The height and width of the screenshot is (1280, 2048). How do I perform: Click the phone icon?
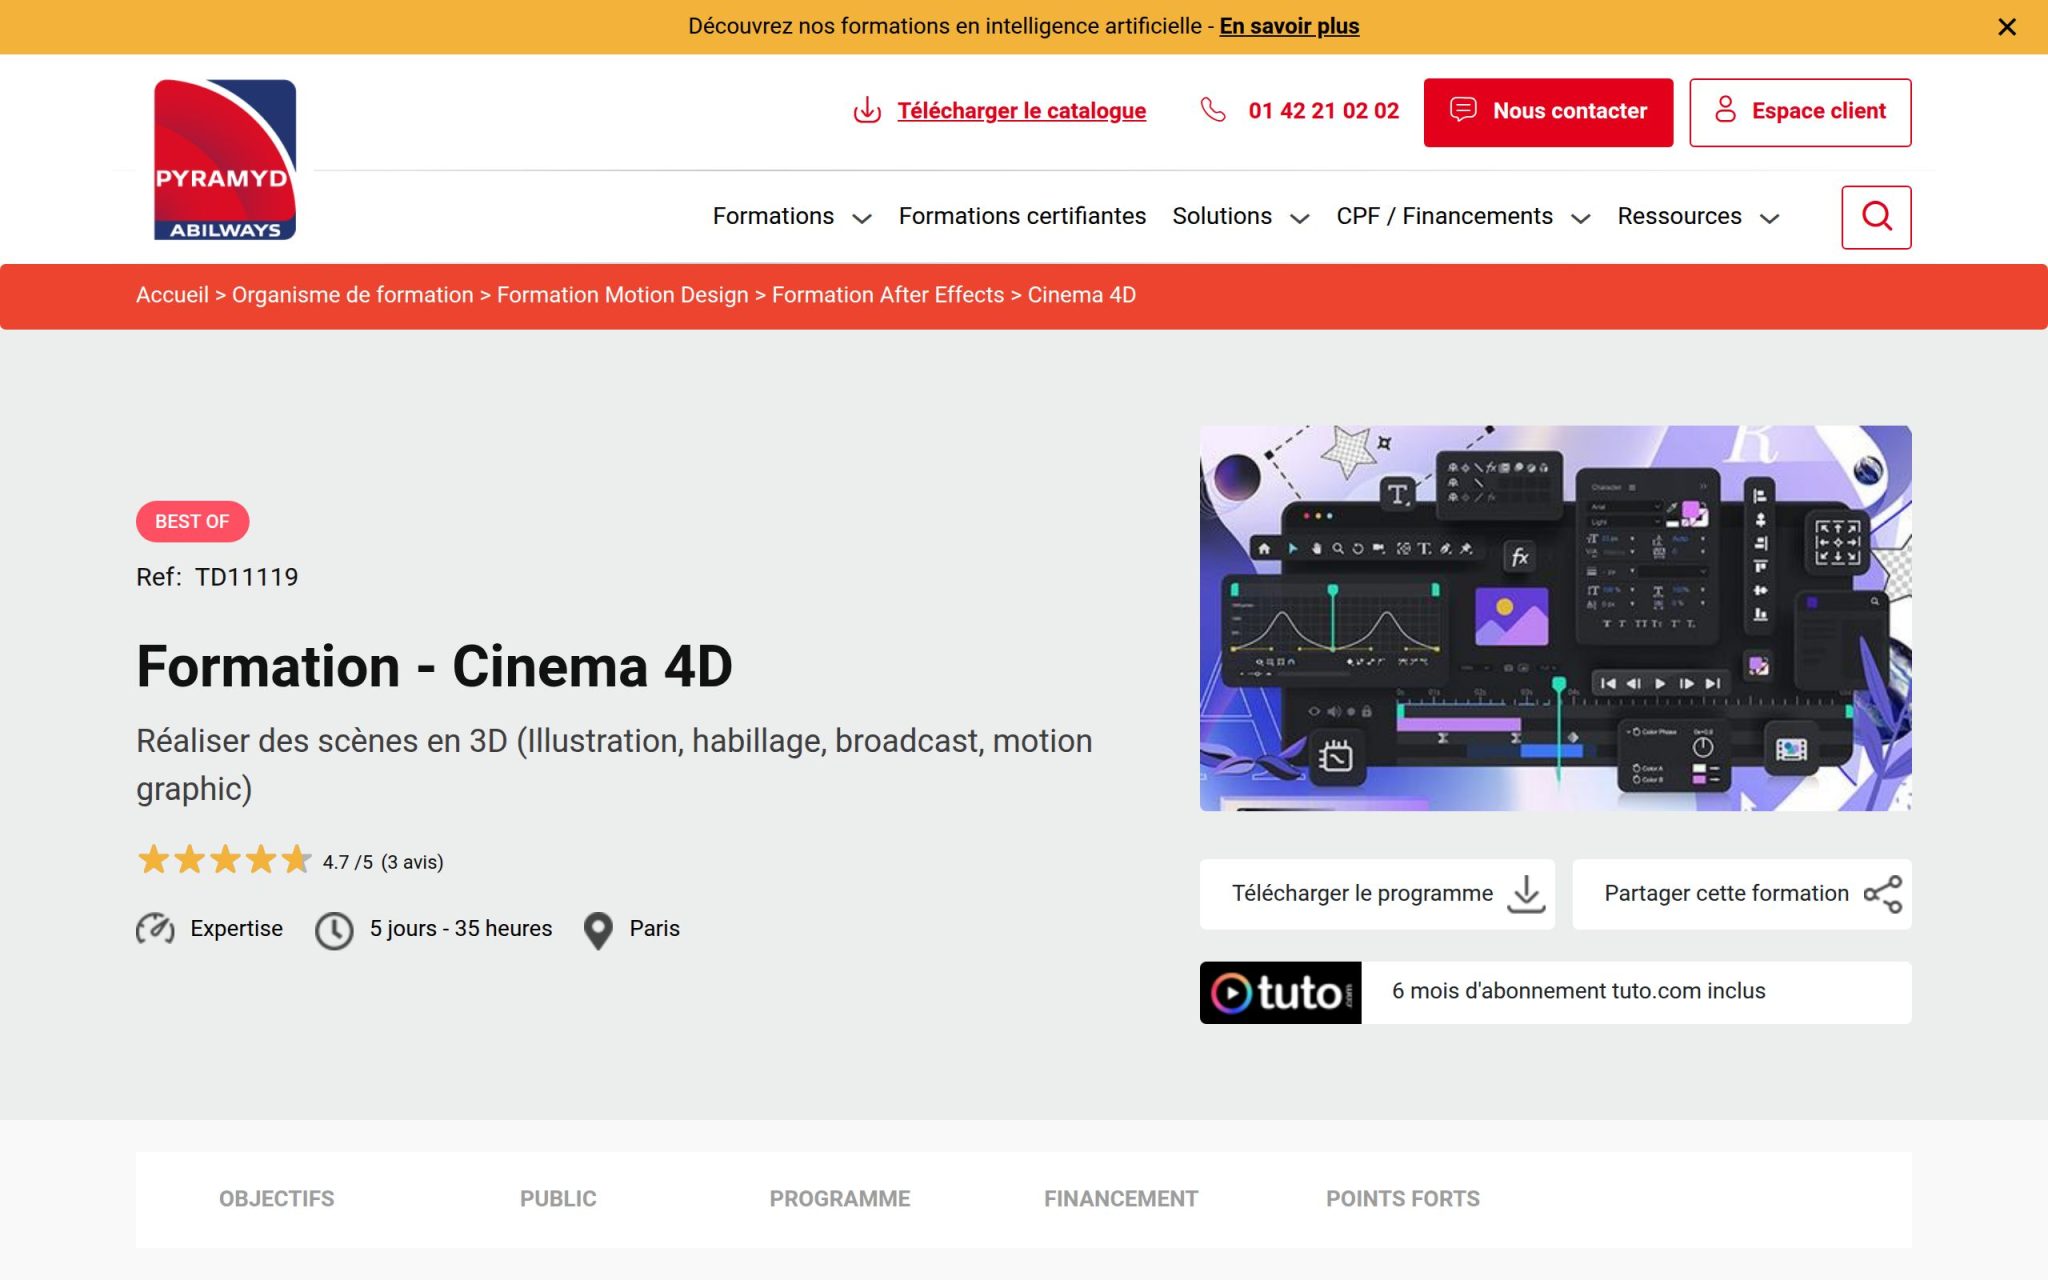click(x=1213, y=110)
